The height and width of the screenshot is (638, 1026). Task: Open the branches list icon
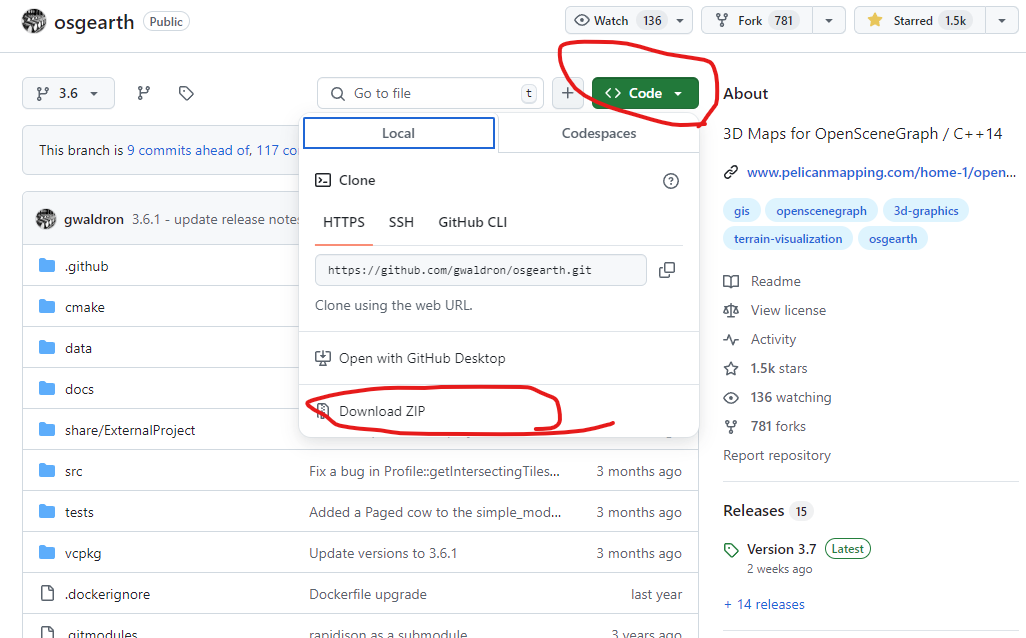tap(143, 94)
